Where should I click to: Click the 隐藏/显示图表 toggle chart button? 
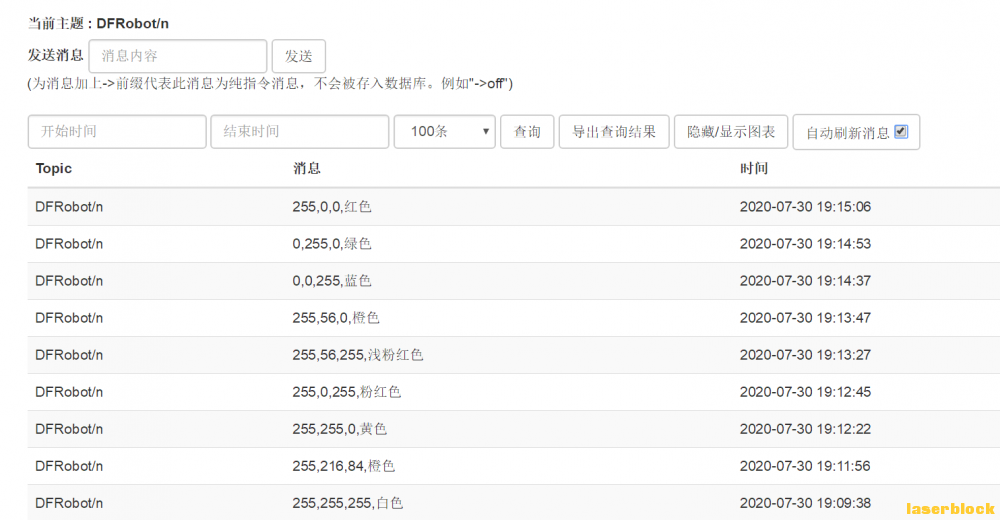pyautogui.click(x=731, y=131)
